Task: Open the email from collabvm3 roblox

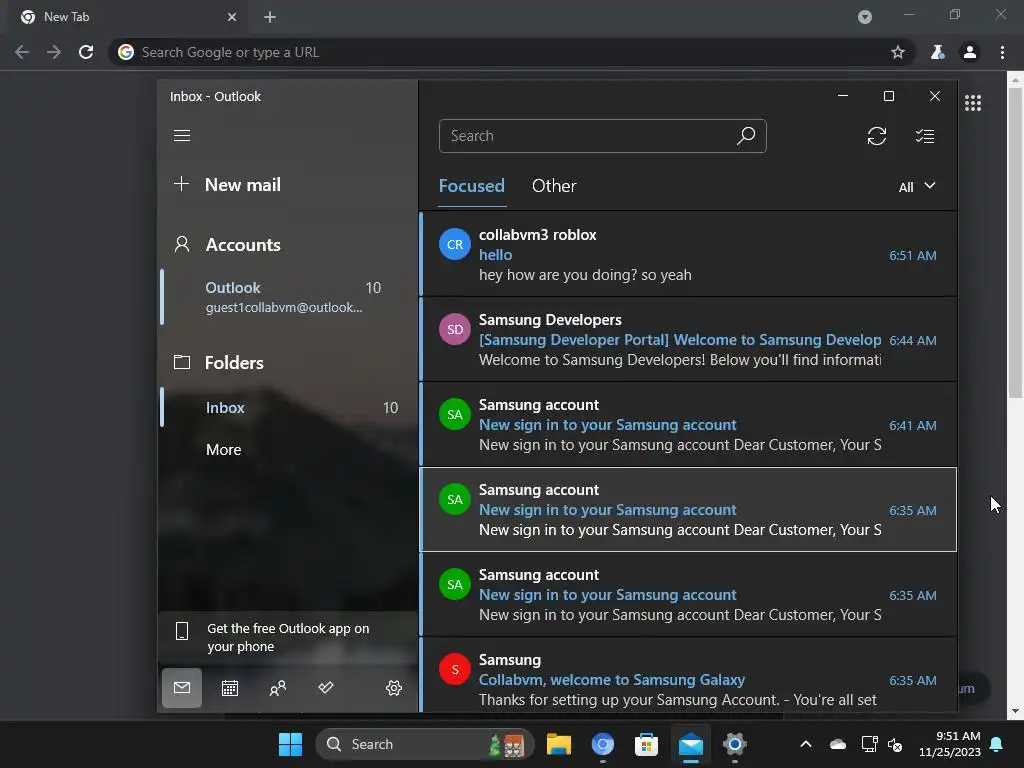Action: tap(688, 254)
